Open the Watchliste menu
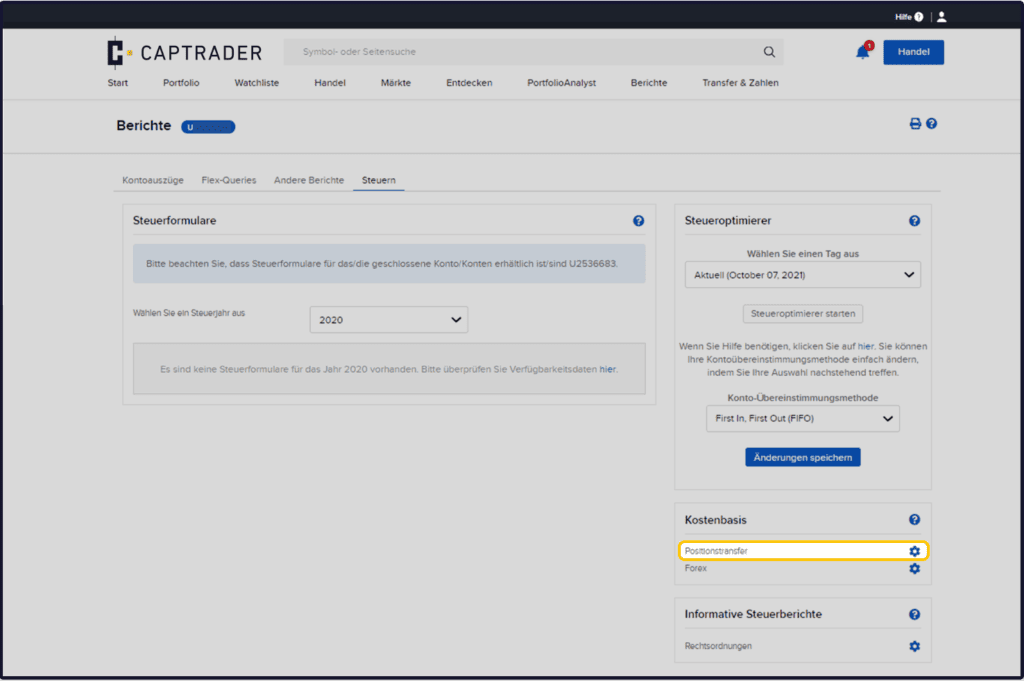Image resolution: width=1024 pixels, height=681 pixels. coord(257,83)
